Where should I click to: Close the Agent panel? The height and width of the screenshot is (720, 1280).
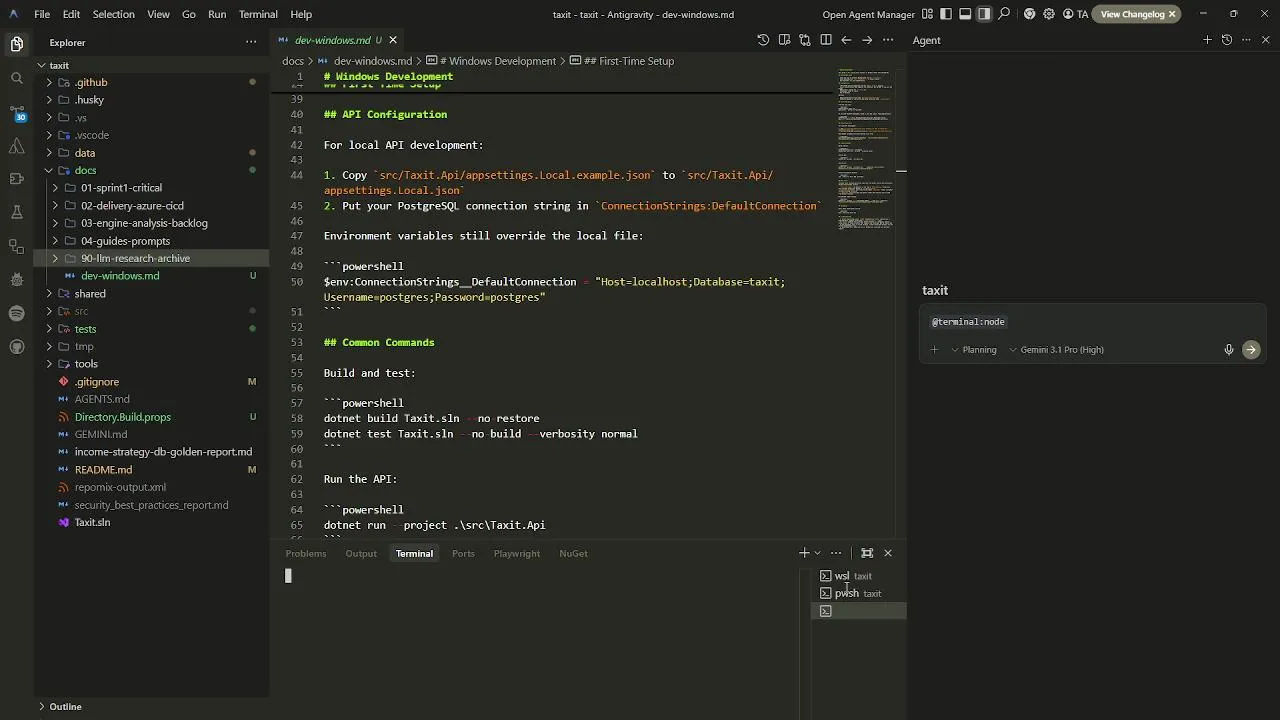point(1266,40)
